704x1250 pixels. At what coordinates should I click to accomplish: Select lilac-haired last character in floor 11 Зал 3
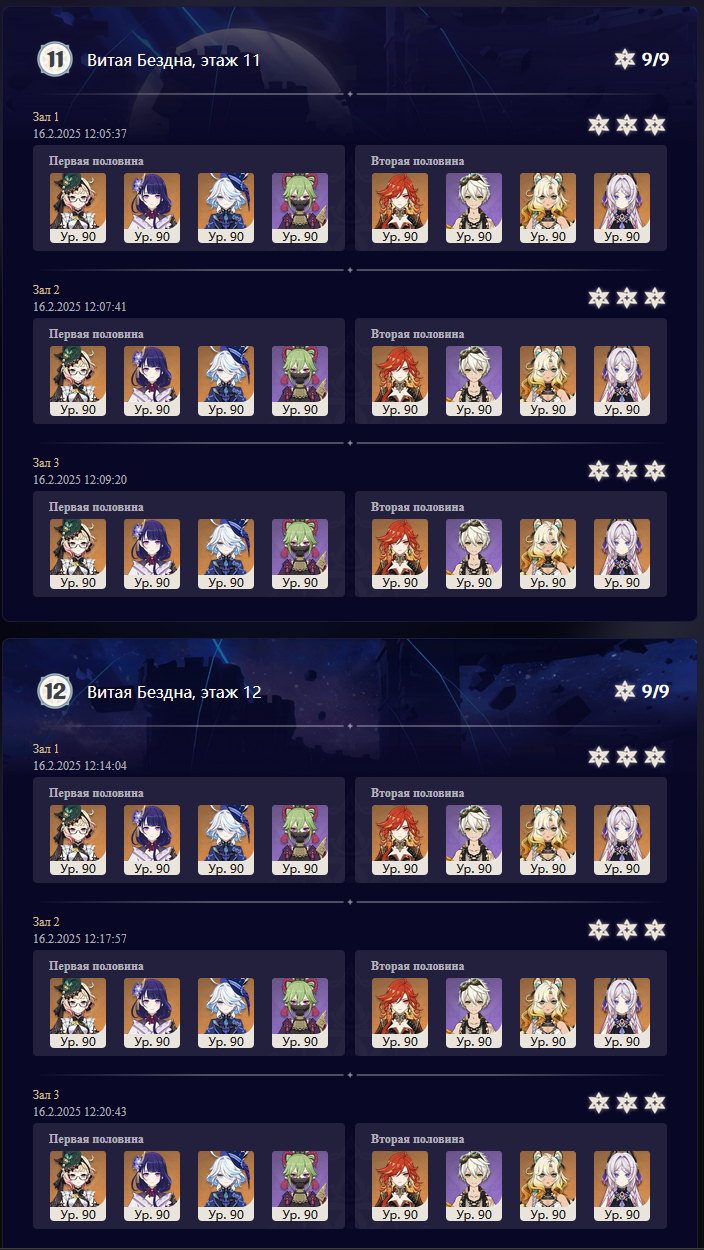[622, 554]
